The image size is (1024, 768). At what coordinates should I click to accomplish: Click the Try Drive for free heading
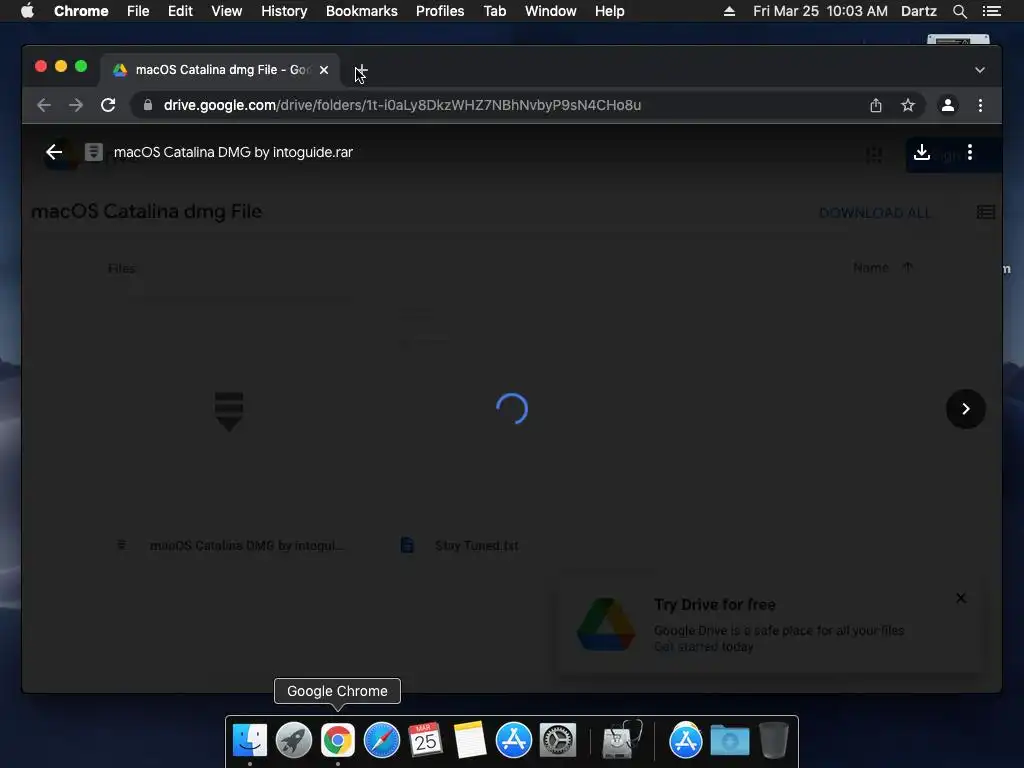click(x=715, y=605)
